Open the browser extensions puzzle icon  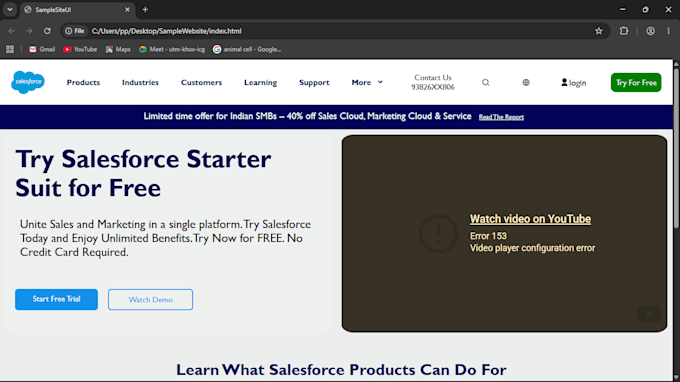pos(624,31)
